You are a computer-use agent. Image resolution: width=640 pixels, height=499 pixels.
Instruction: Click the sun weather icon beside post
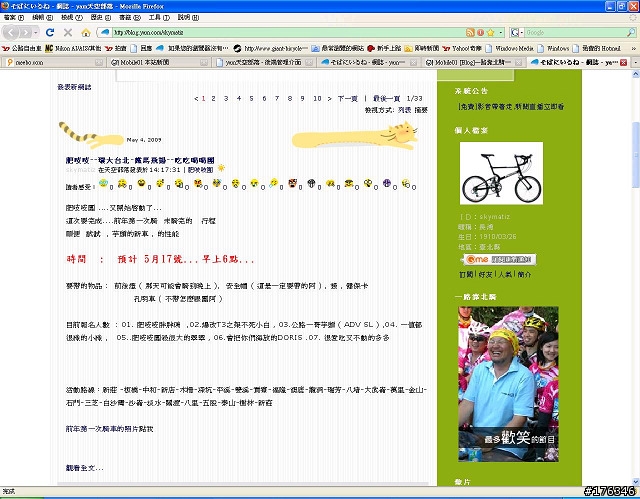click(x=221, y=168)
